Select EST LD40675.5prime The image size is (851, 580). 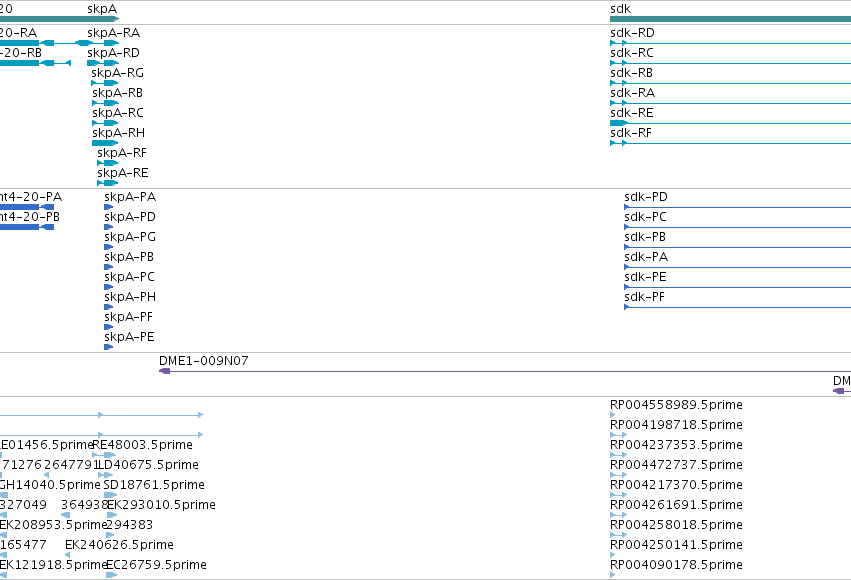click(x=148, y=465)
